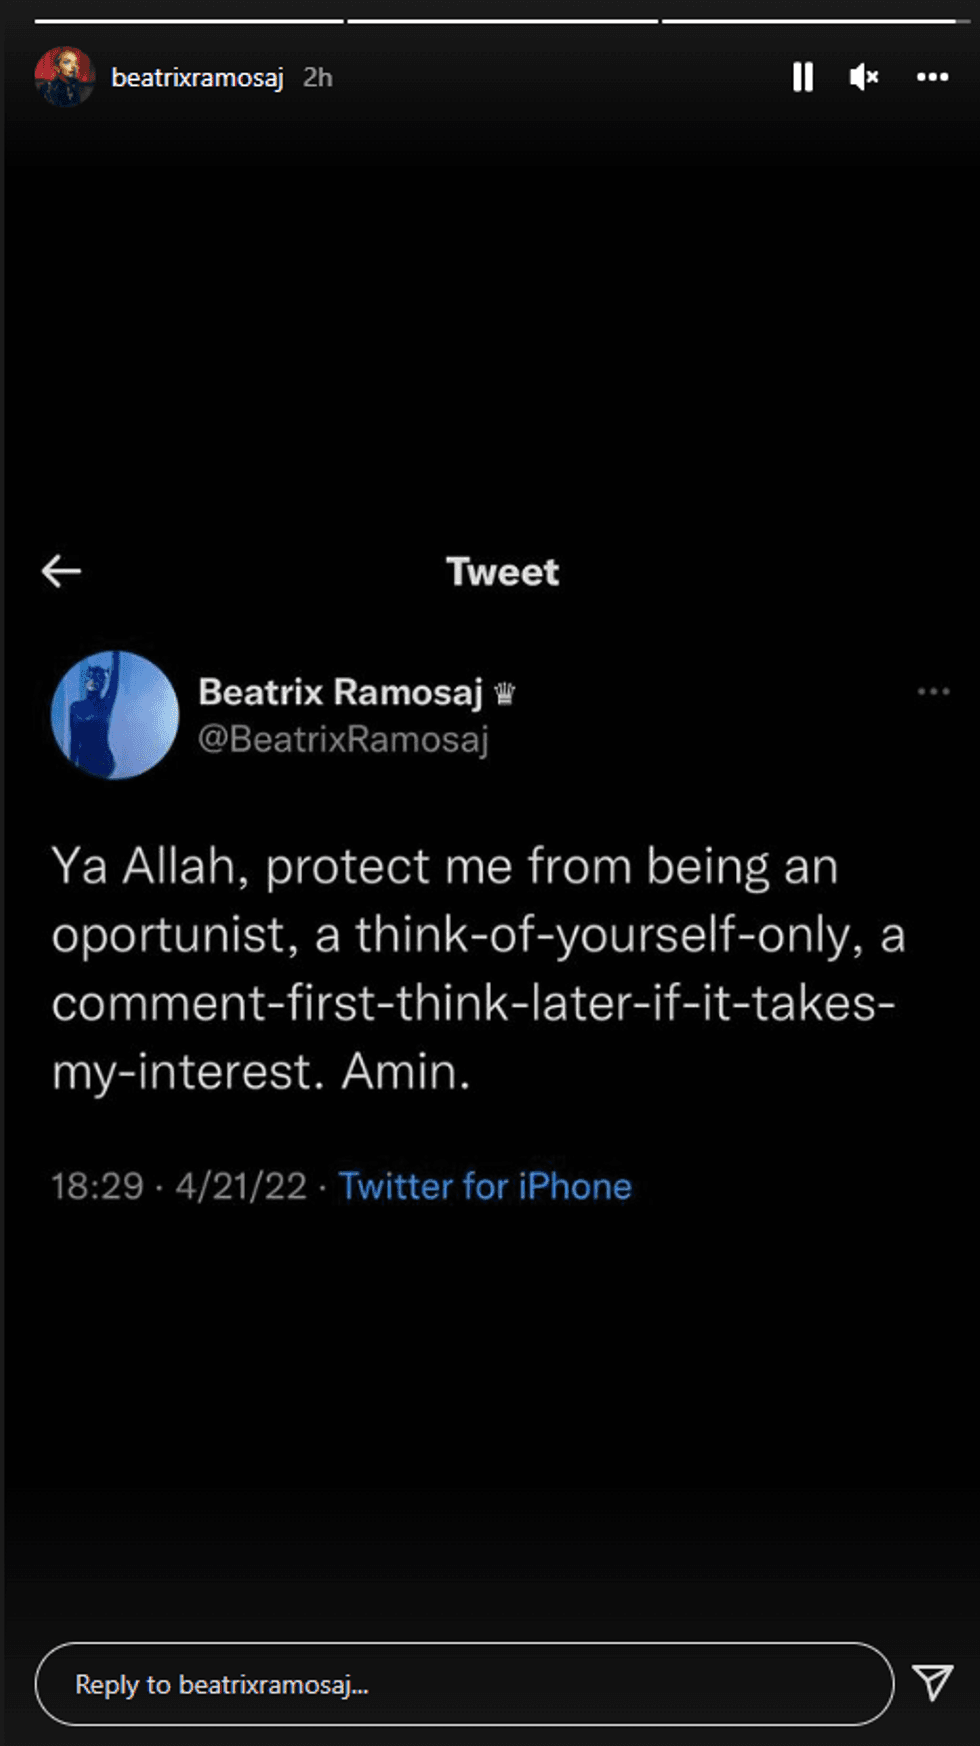Viewport: 980px width, 1746px height.
Task: Click the back arrow beside Tweet
Action: pyautogui.click(x=62, y=571)
